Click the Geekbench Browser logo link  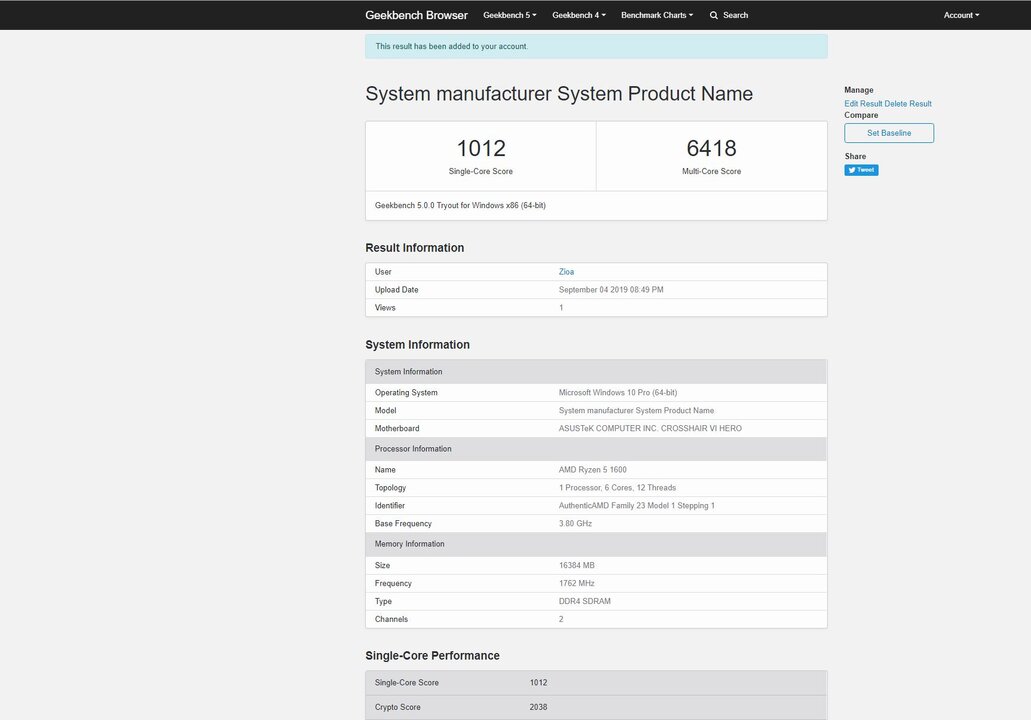coord(416,15)
